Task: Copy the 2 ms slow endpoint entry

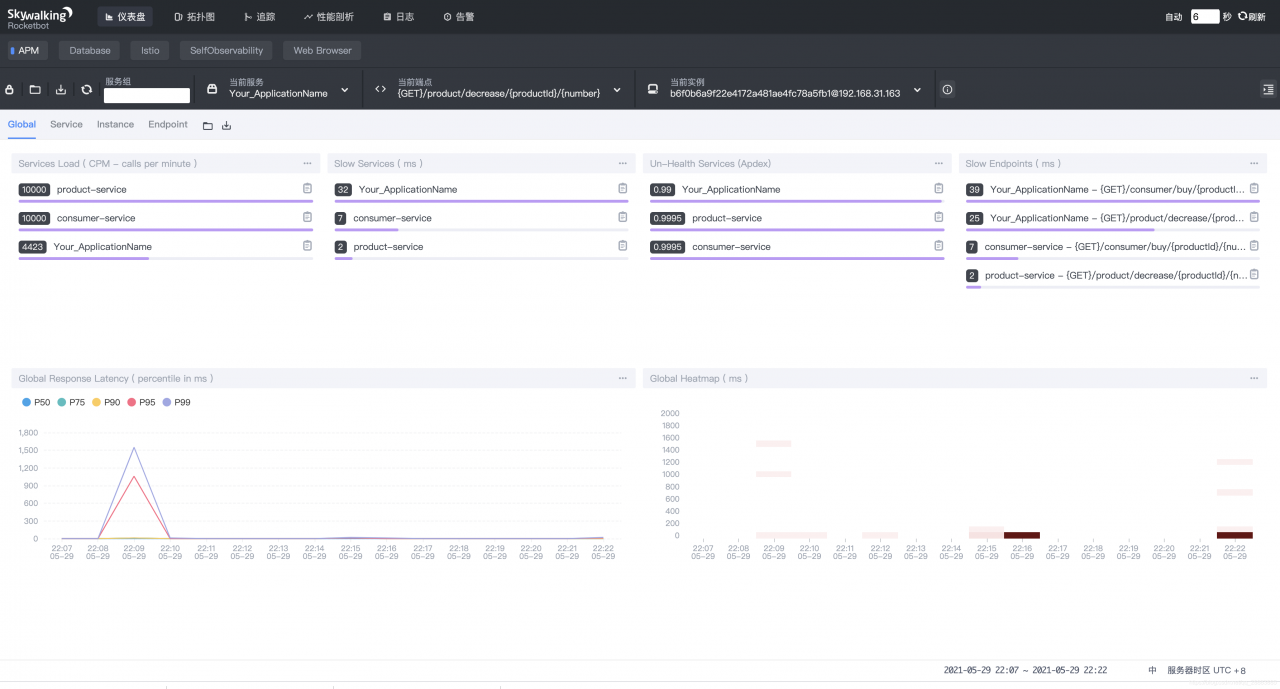Action: 1254,274
